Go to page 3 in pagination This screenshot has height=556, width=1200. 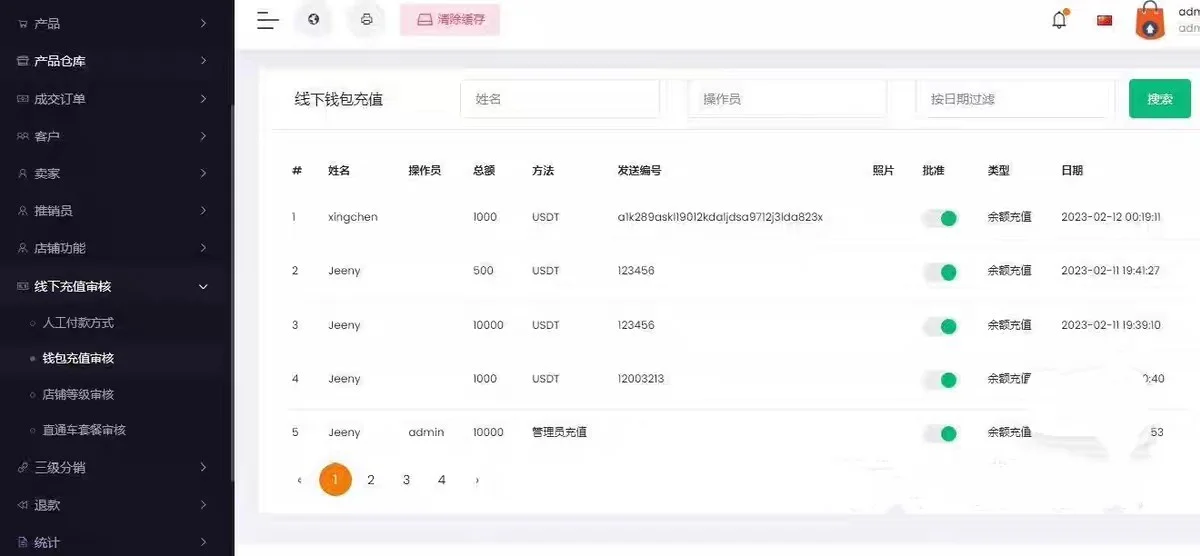406,480
